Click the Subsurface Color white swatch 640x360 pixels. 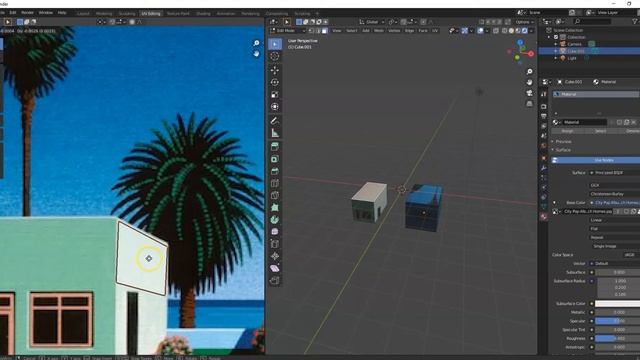pyautogui.click(x=617, y=304)
